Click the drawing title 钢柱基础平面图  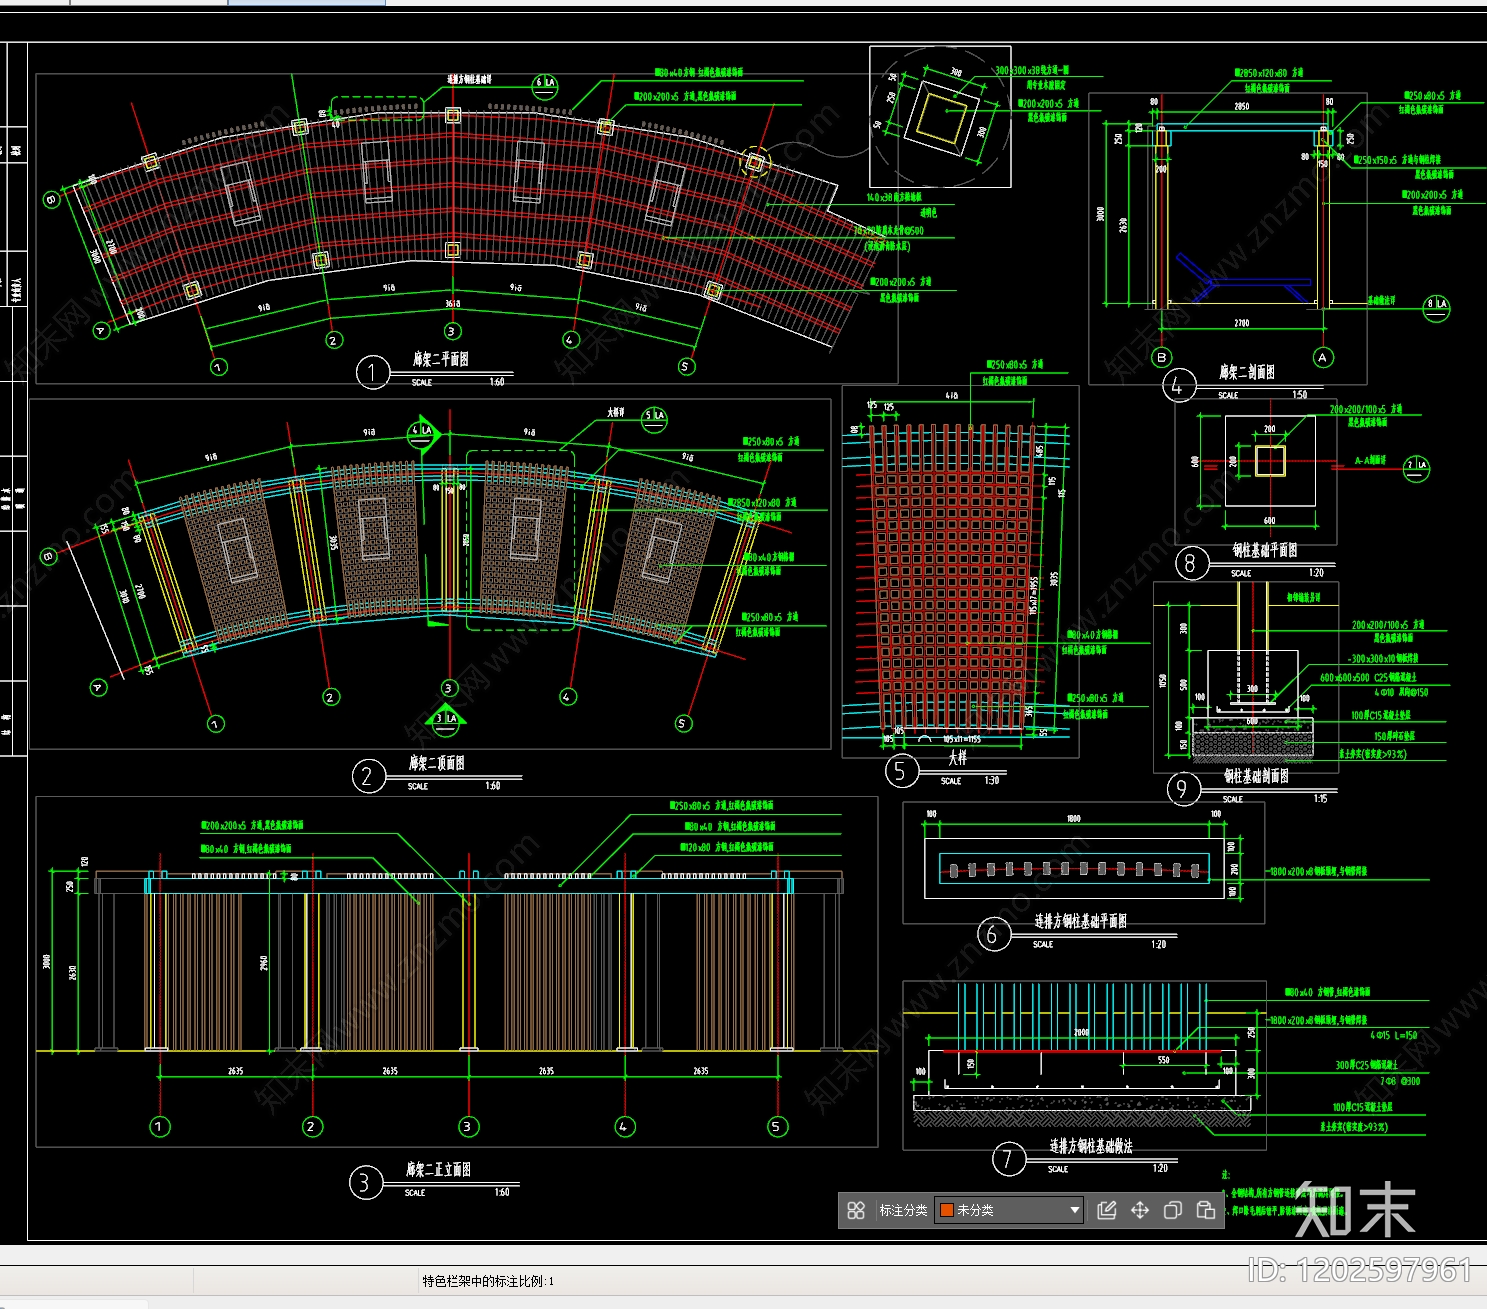tap(1264, 551)
